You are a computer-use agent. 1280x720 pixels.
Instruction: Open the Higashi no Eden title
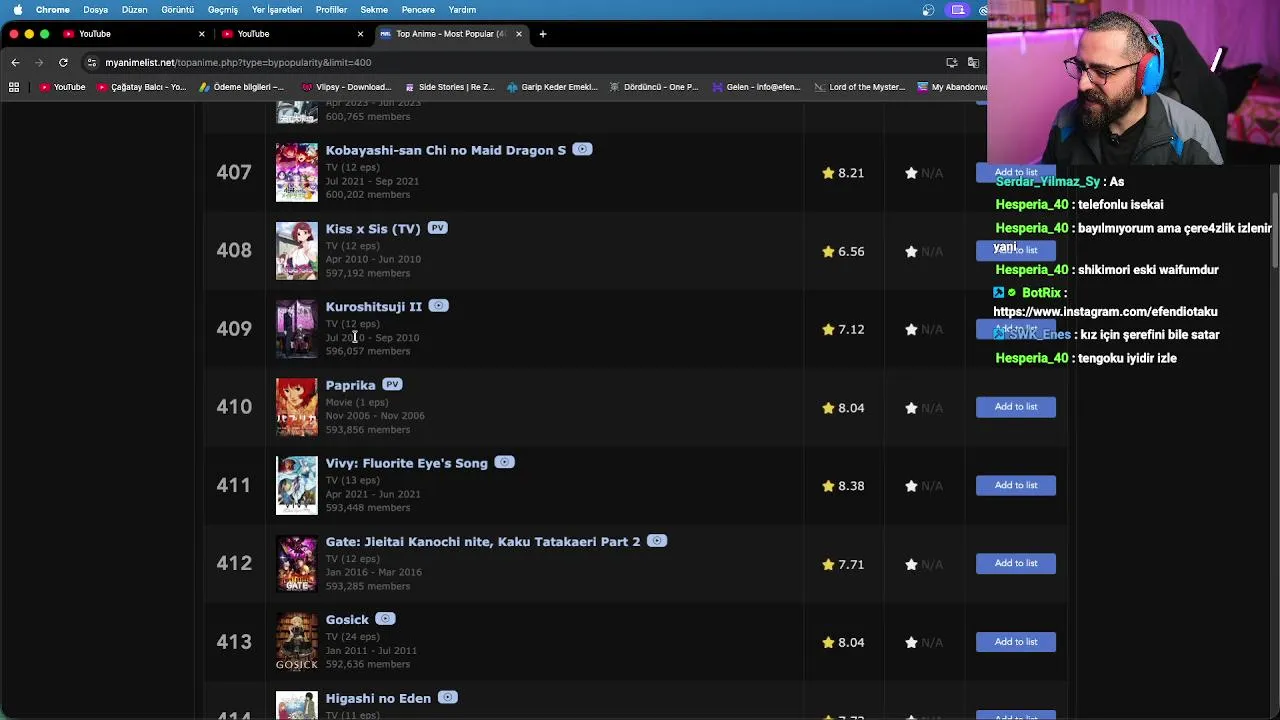tap(378, 698)
